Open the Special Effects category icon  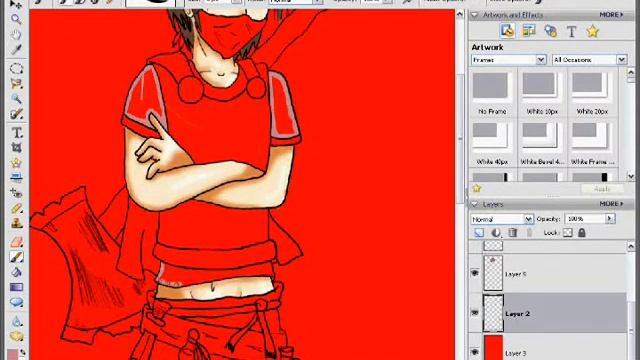[x=550, y=31]
